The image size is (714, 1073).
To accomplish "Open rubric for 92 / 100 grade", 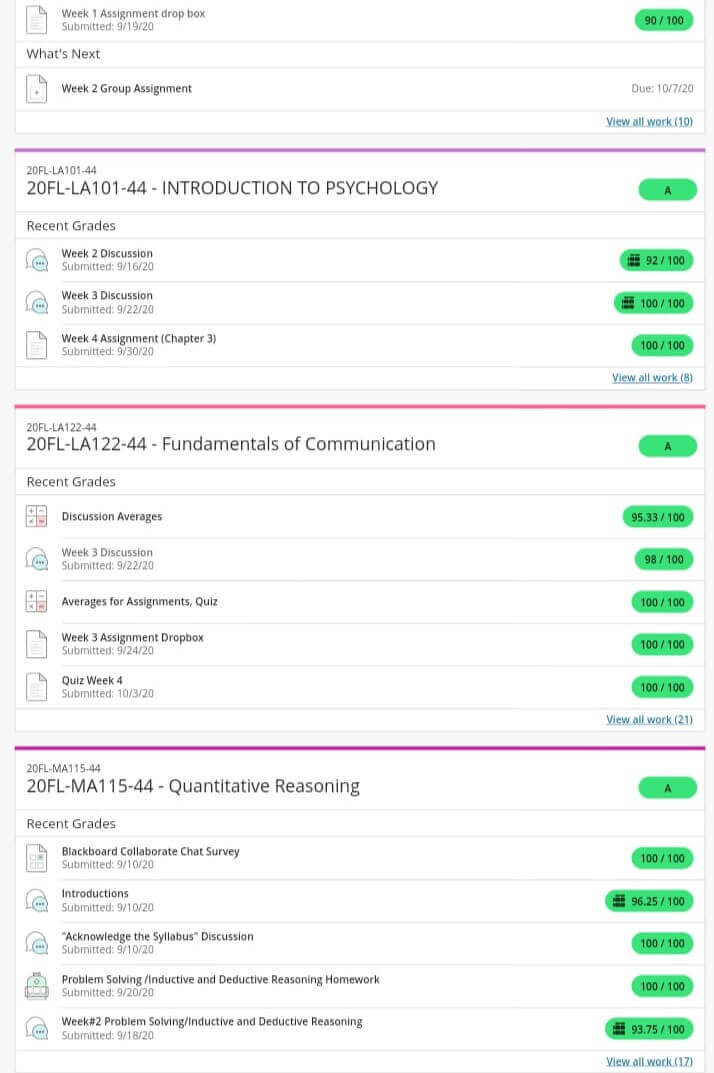I will point(633,261).
